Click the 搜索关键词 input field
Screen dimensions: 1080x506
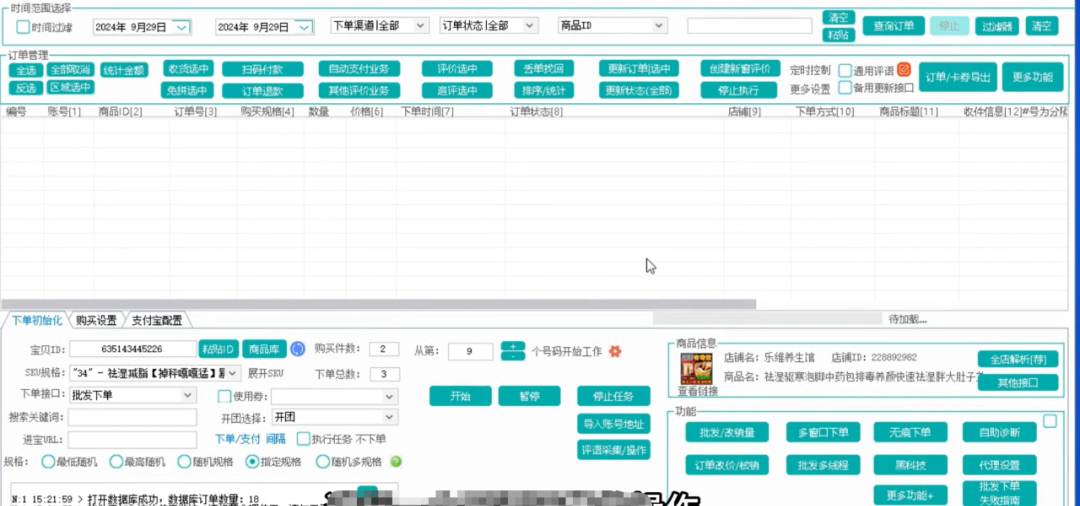pyautogui.click(x=132, y=417)
